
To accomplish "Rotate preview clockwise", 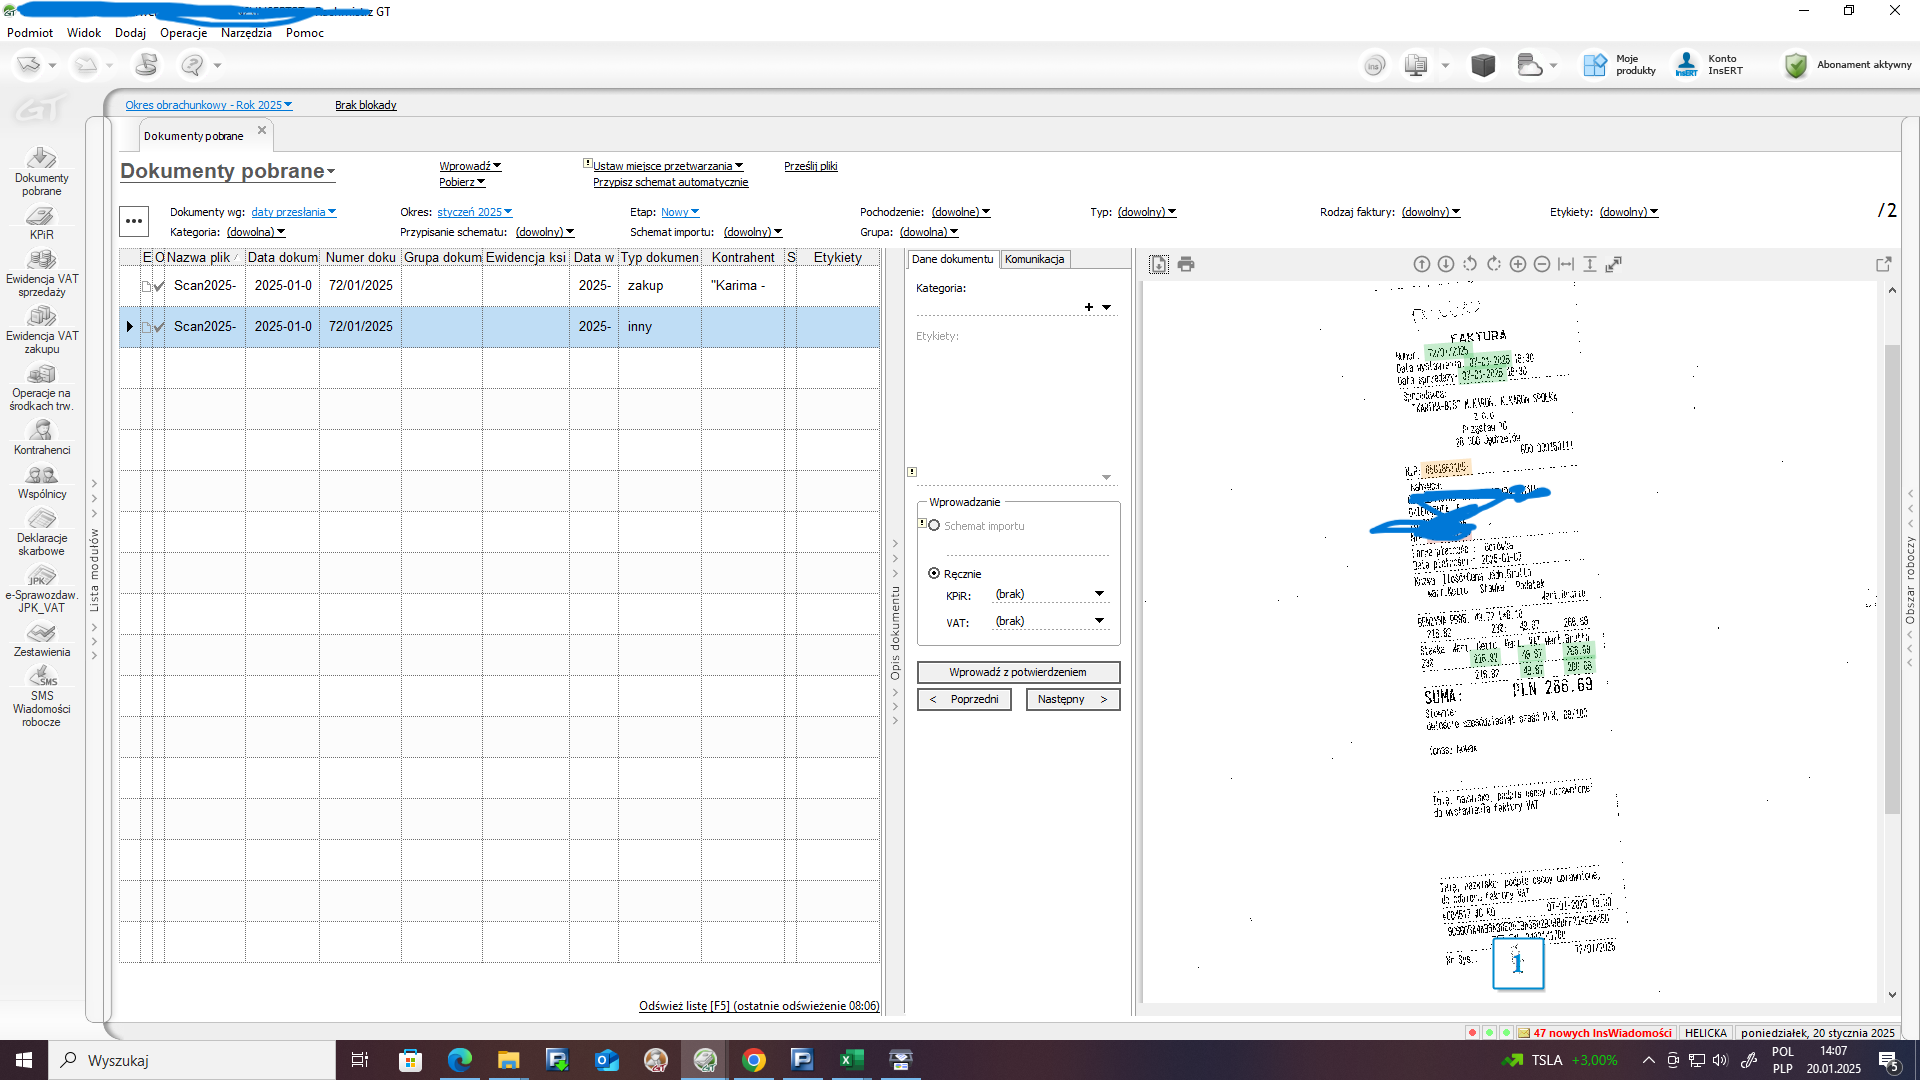I will 1494,264.
